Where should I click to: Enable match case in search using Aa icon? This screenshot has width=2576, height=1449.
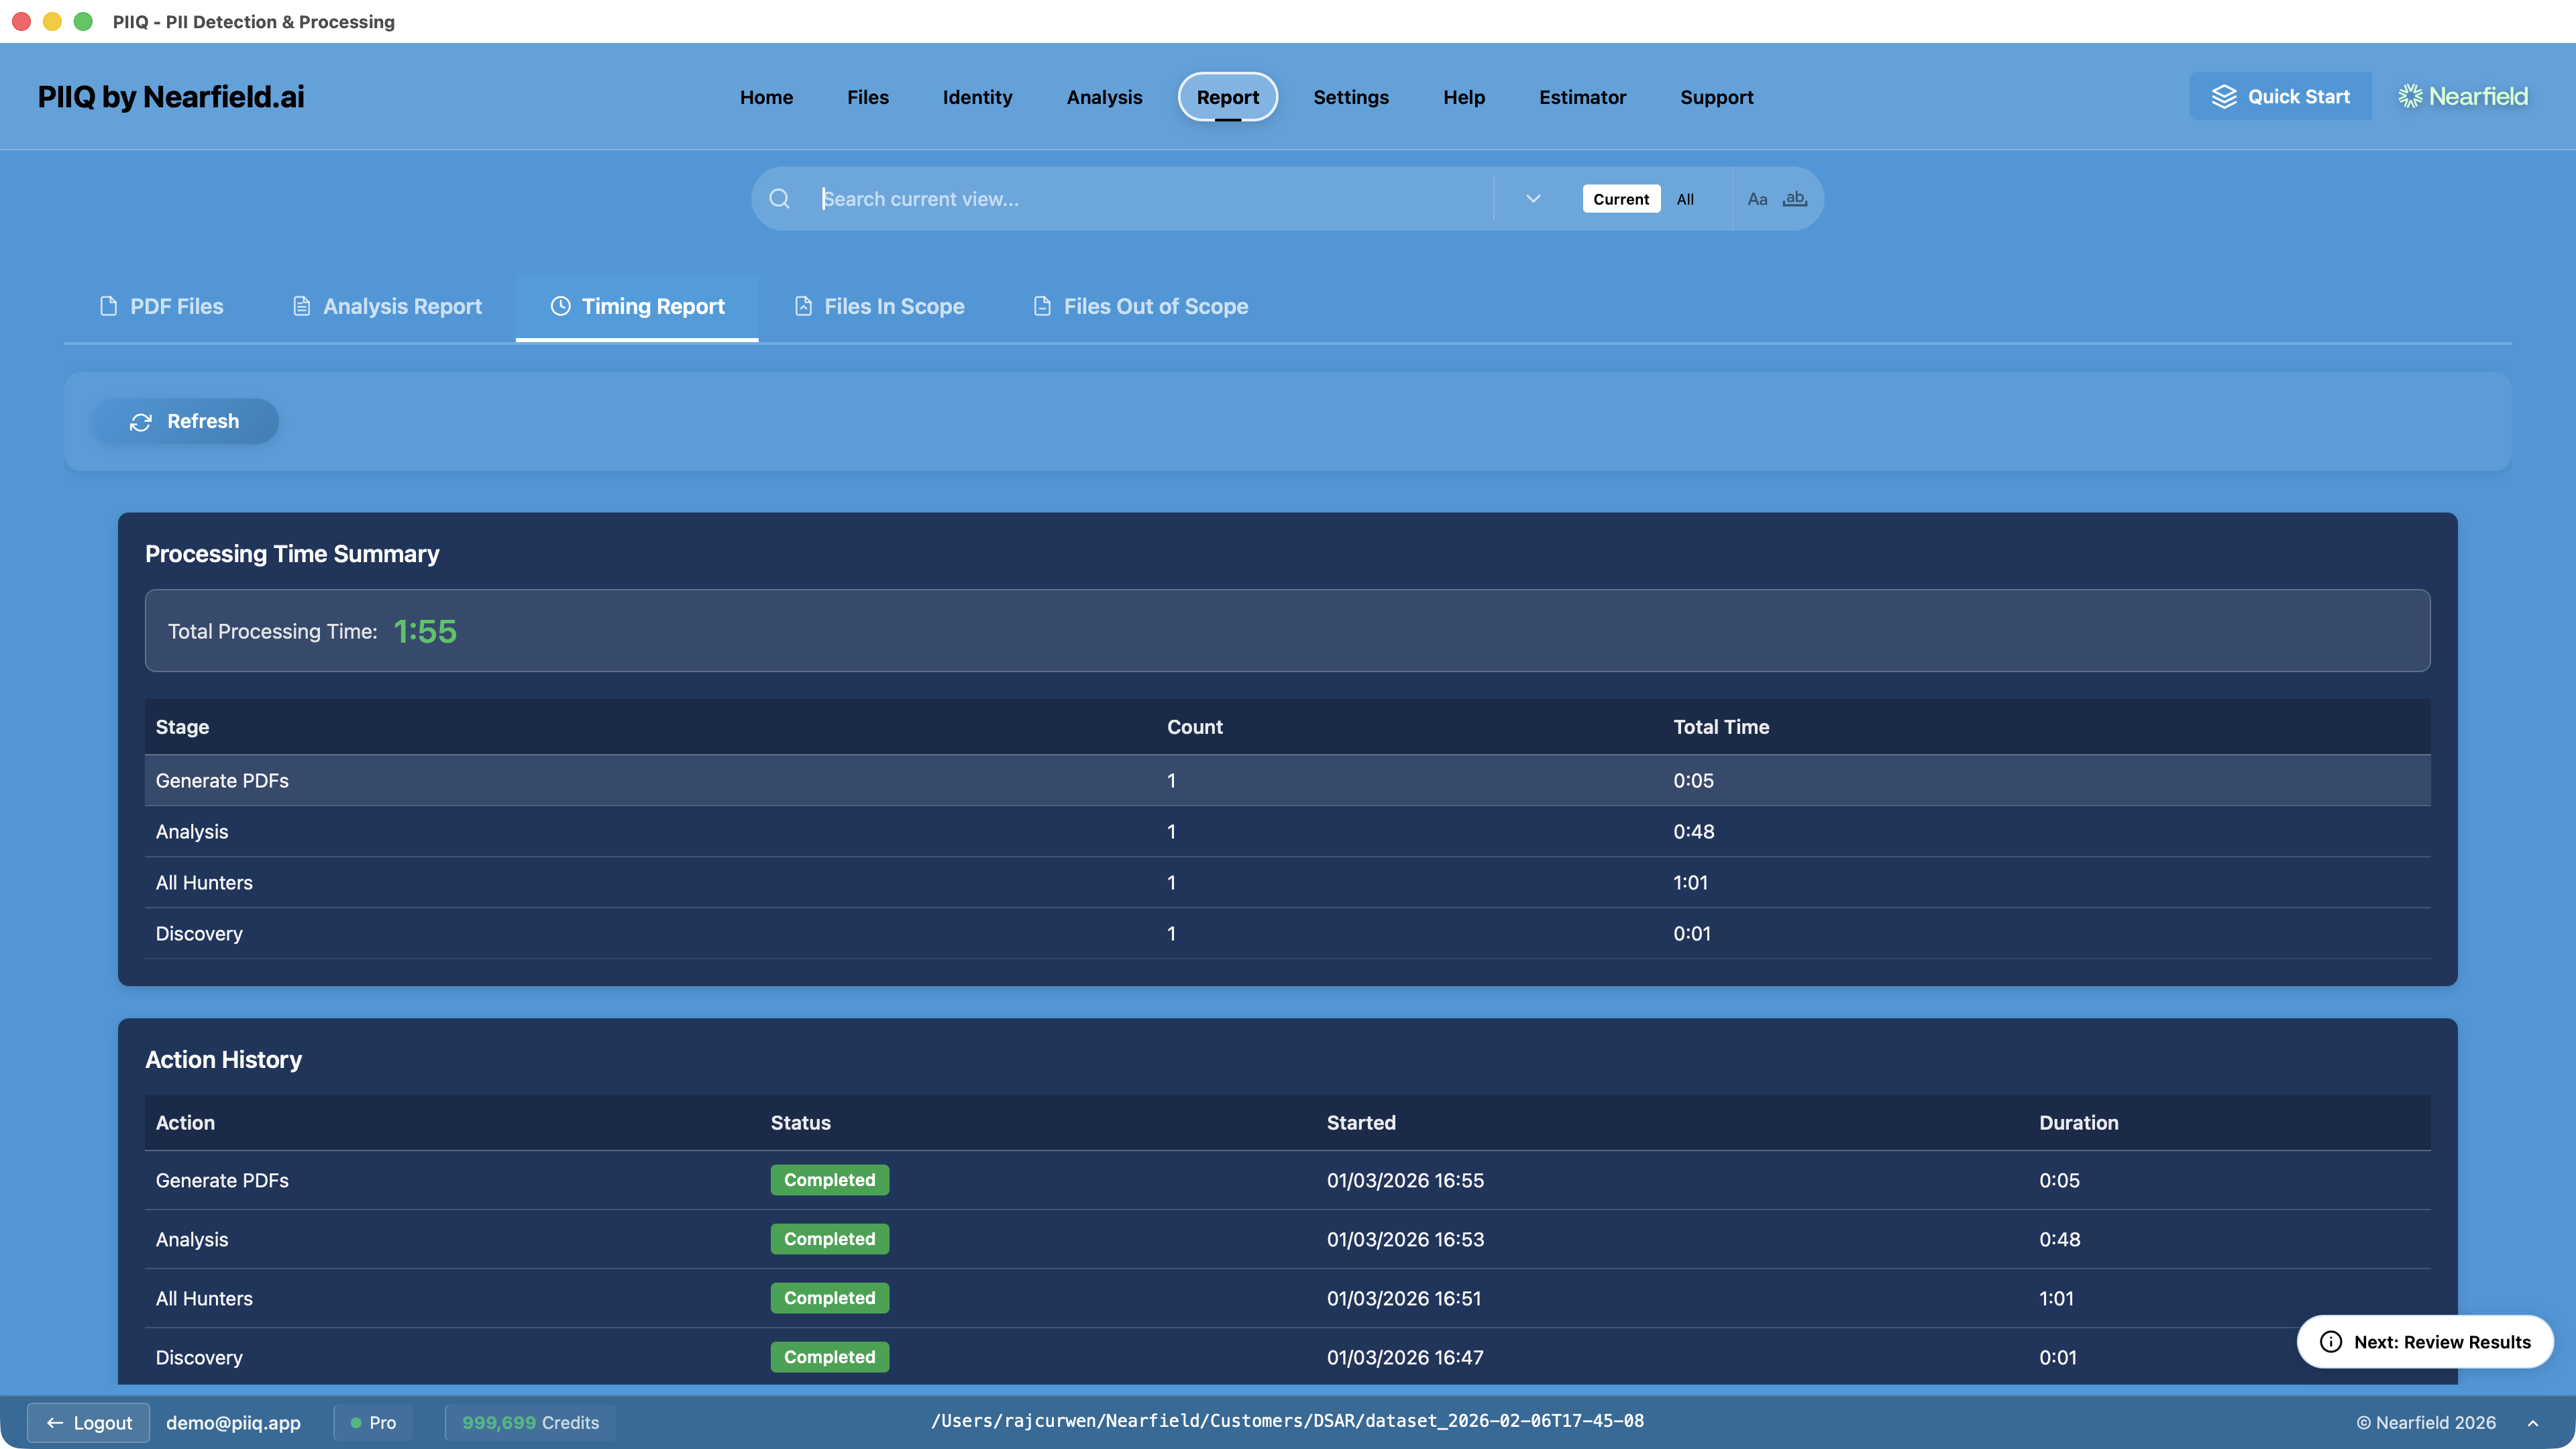pyautogui.click(x=1758, y=198)
